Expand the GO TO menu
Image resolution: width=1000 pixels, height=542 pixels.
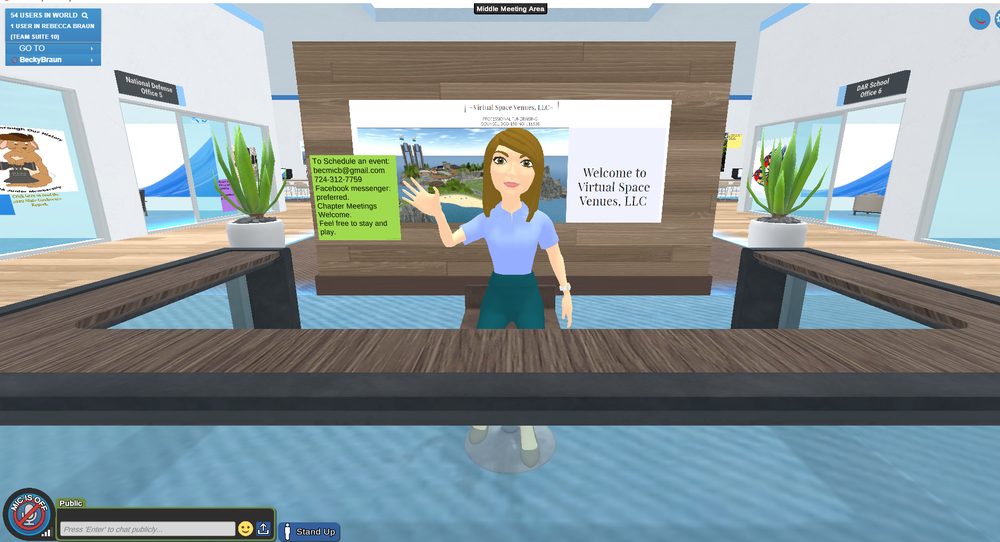point(53,48)
